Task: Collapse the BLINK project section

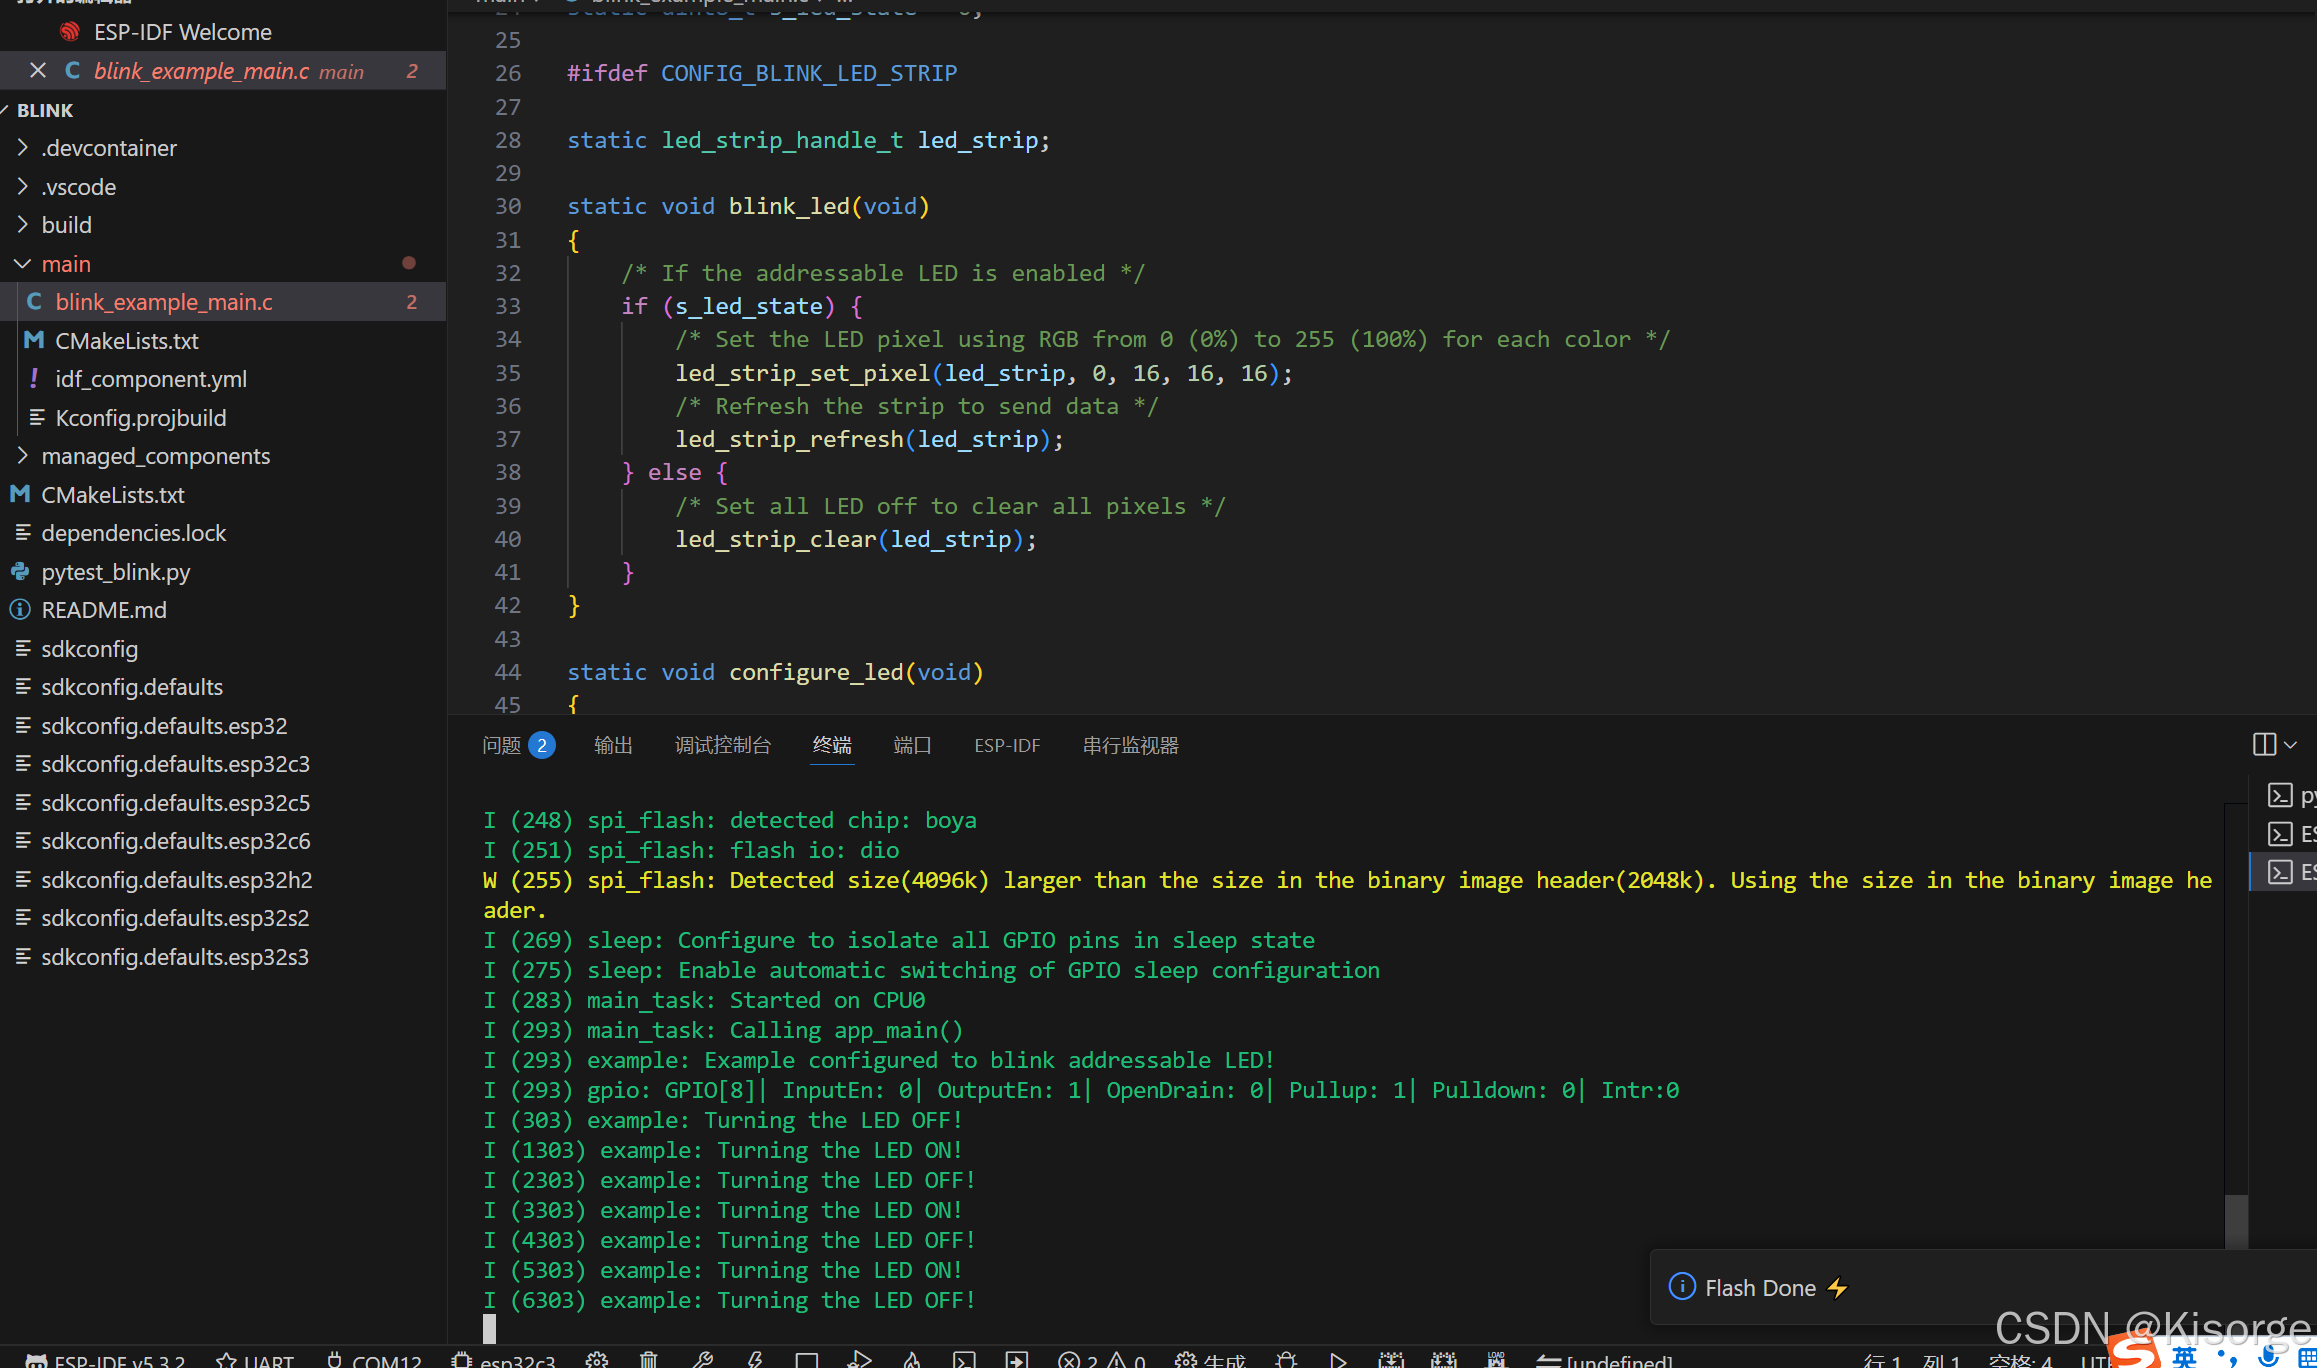Action: (45, 110)
